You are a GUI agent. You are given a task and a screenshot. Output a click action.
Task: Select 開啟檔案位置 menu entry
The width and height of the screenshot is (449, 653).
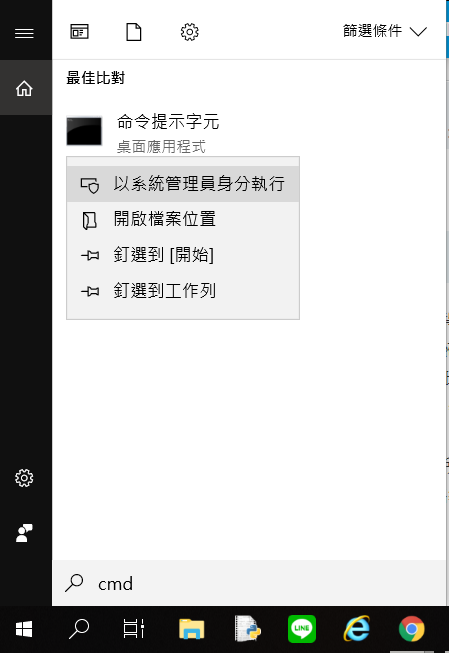[x=183, y=219]
